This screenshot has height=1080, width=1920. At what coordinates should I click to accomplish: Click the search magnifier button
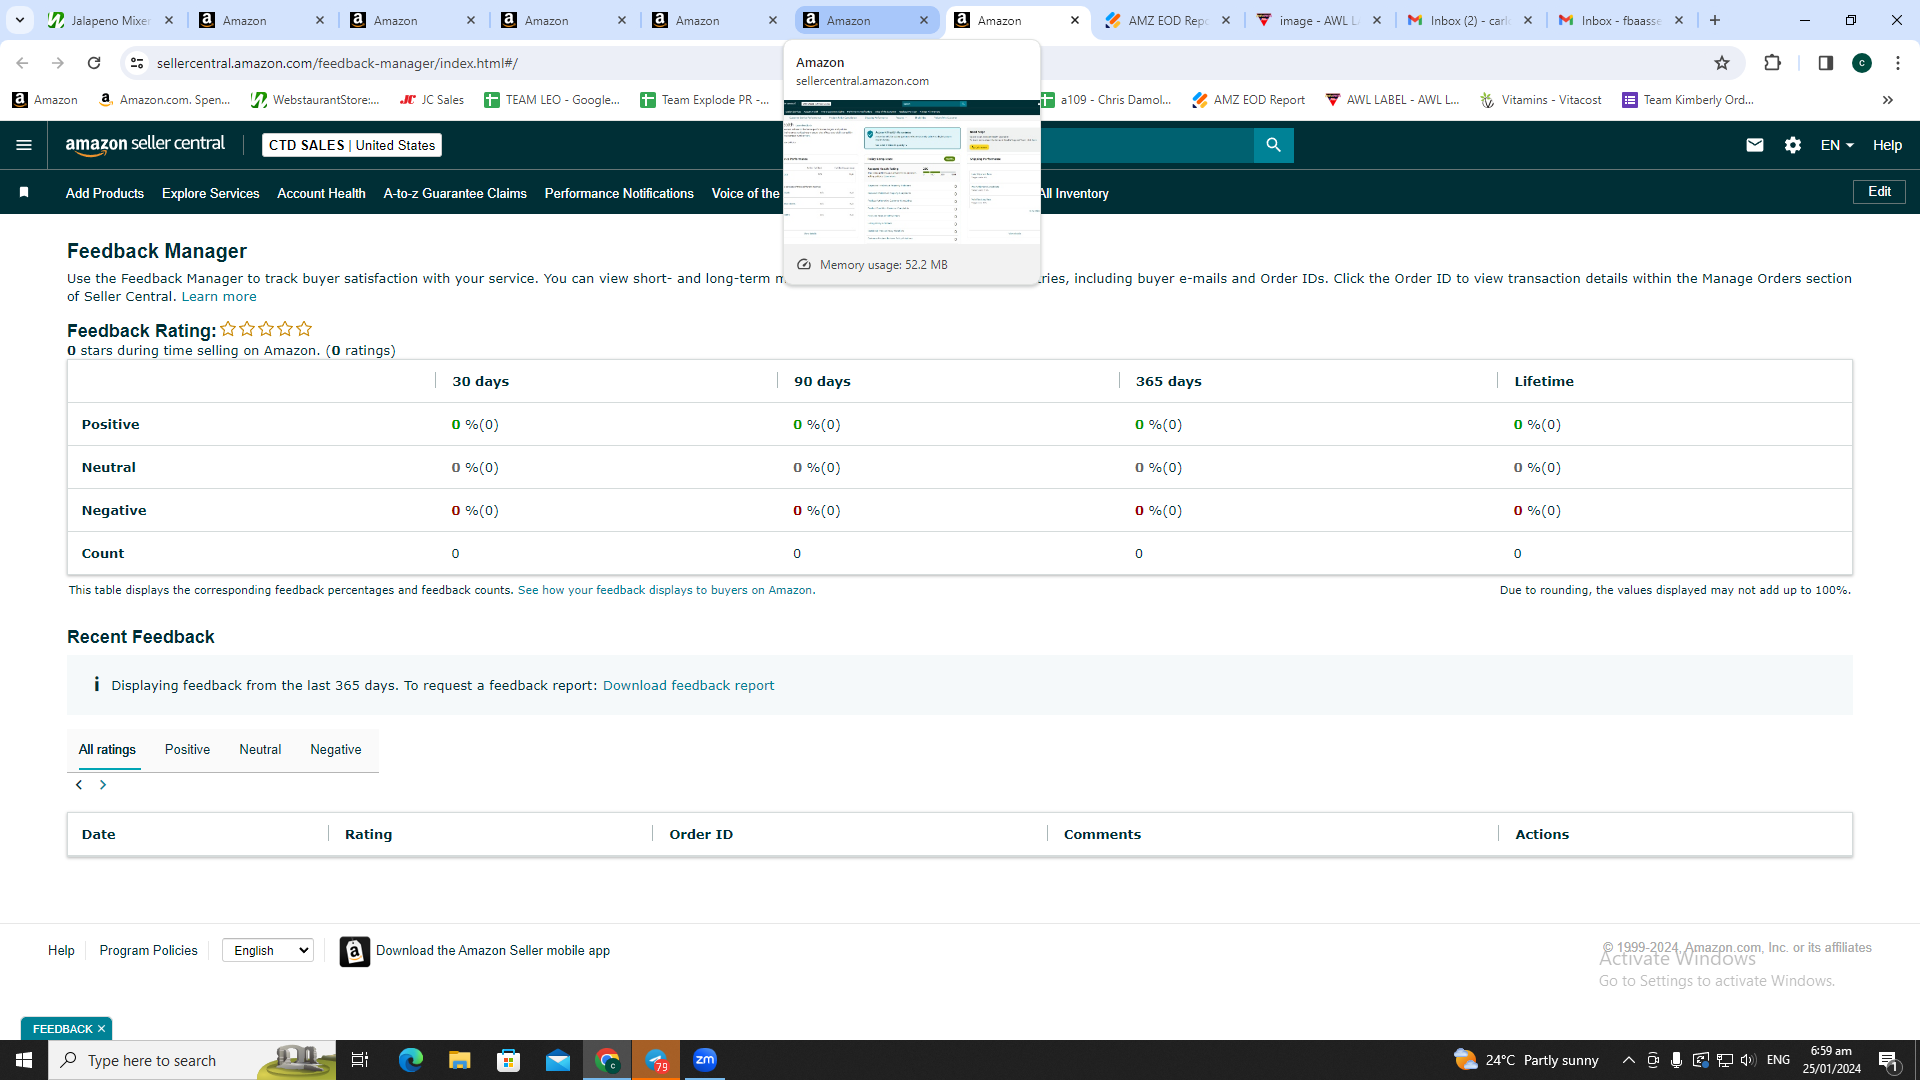[x=1273, y=145]
